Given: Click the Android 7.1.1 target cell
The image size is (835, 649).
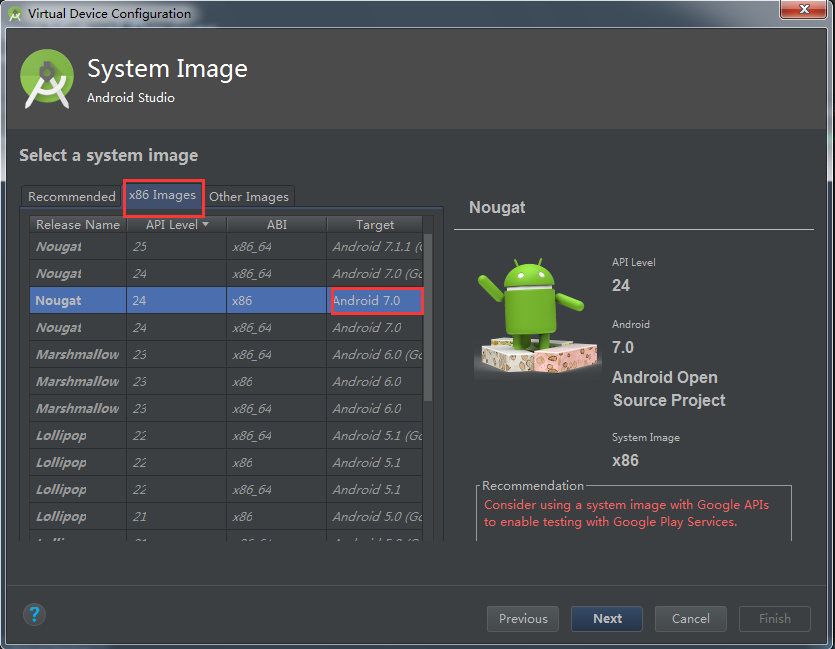Looking at the screenshot, I should 375,247.
